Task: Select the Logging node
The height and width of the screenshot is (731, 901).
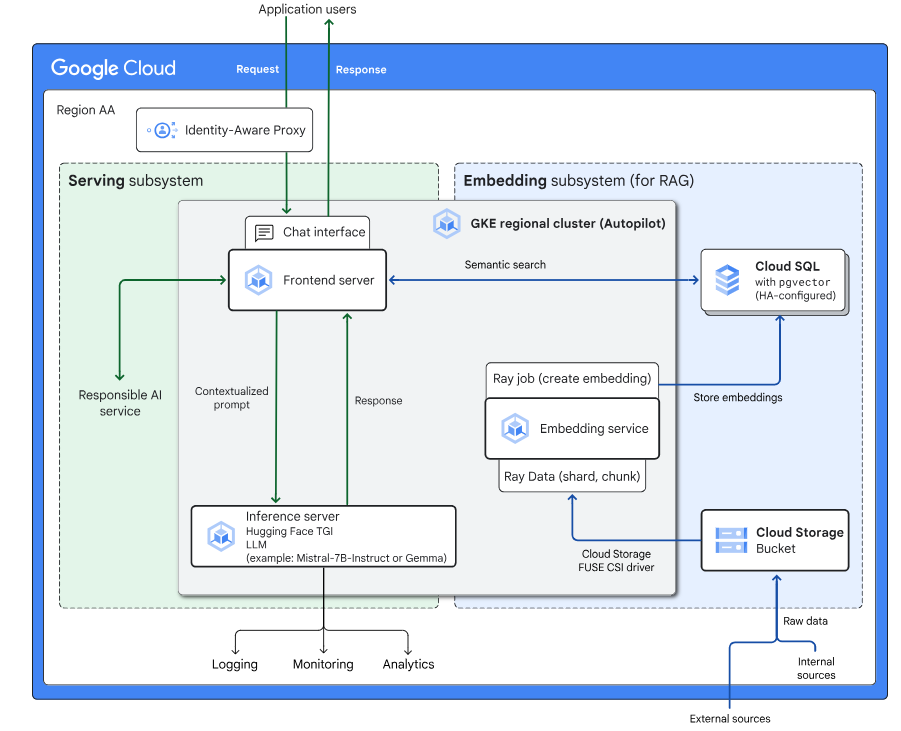Action: click(x=235, y=663)
